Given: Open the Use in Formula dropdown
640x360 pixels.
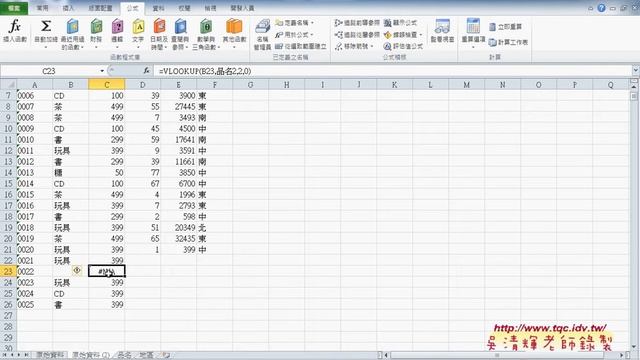Looking at the screenshot, I should coord(294,35).
